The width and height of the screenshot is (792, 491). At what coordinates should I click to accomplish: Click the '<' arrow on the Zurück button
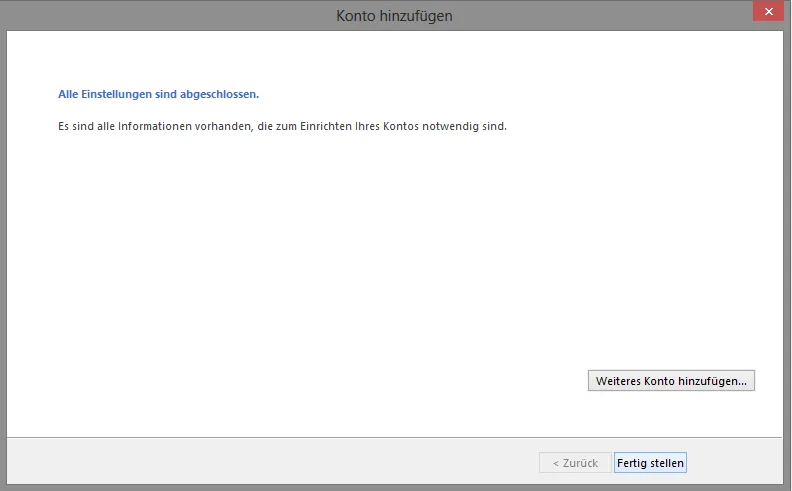556,463
